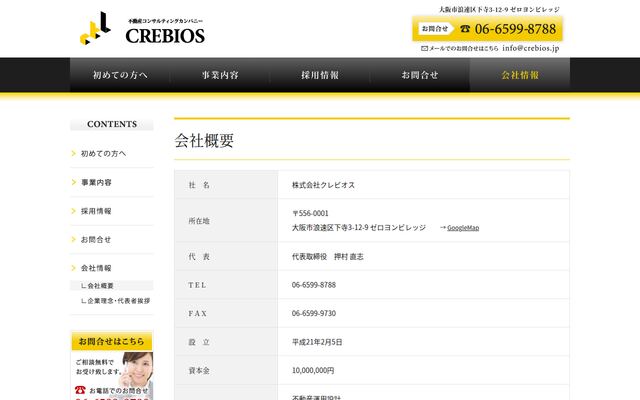This screenshot has height=400, width=640.
Task: Click the arrow icon before the GoogleMap link
Action: point(442,228)
